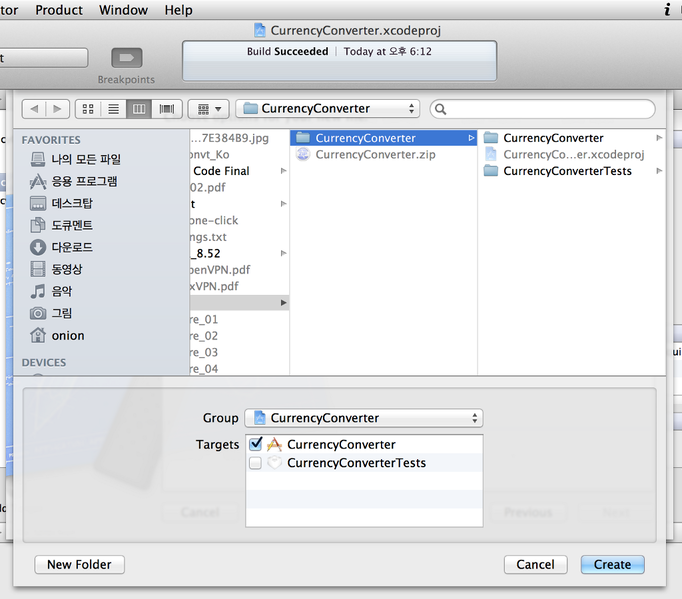682x599 pixels.
Task: Open the Group popup menu
Action: coord(364,418)
